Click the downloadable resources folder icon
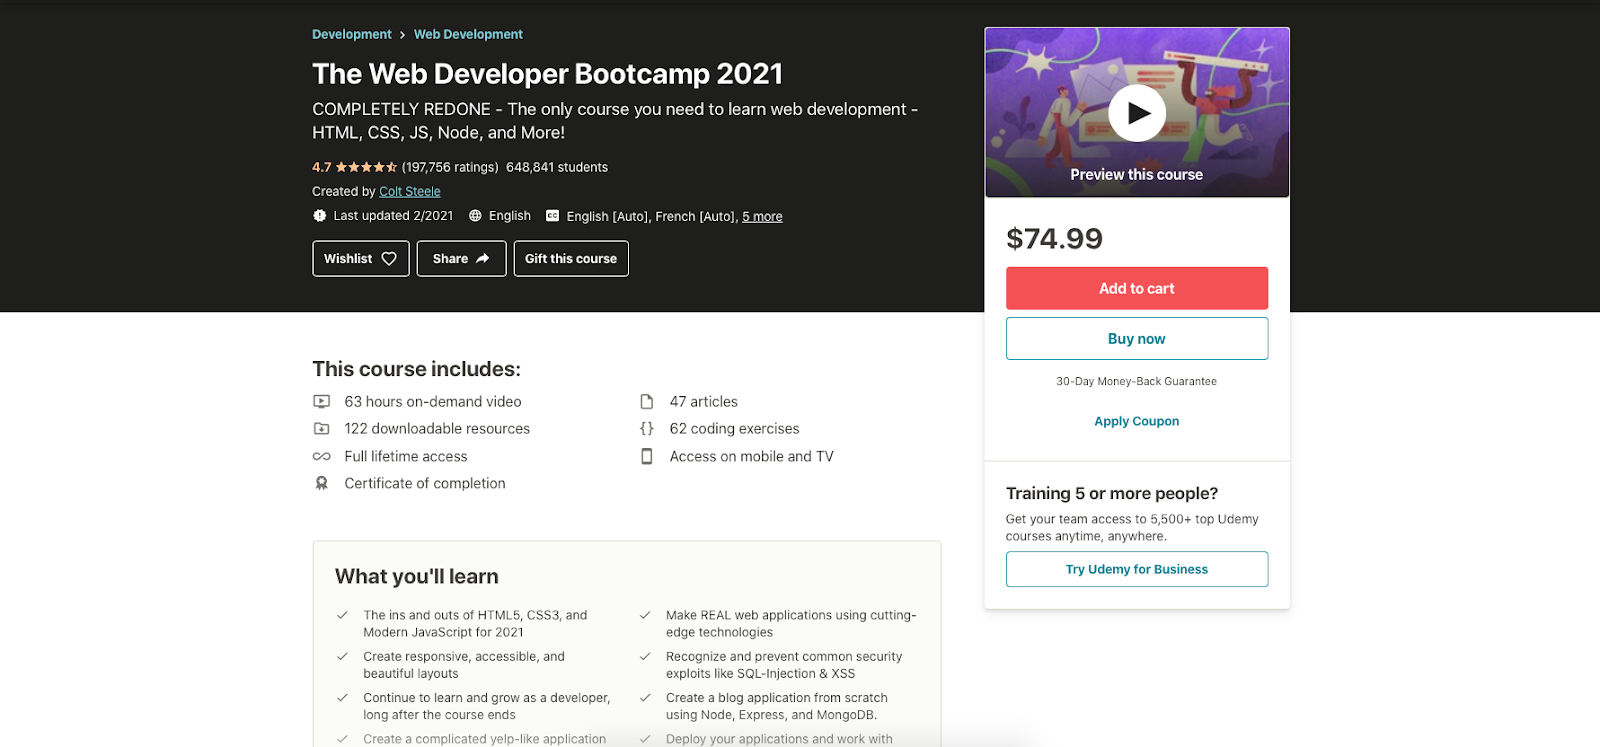This screenshot has height=747, width=1600. point(321,428)
